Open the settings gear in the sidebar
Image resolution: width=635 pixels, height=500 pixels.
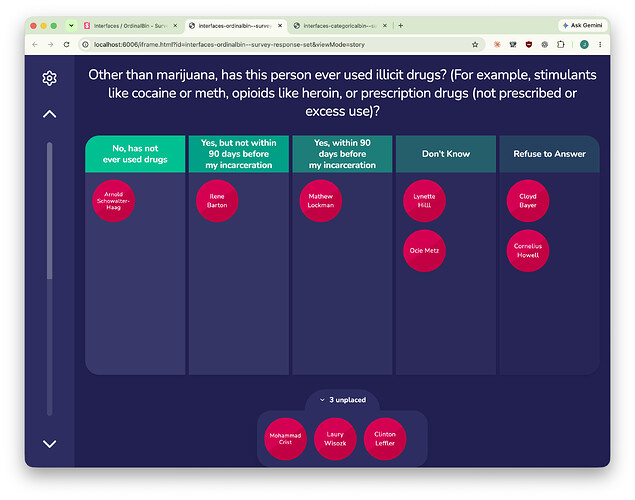49,78
